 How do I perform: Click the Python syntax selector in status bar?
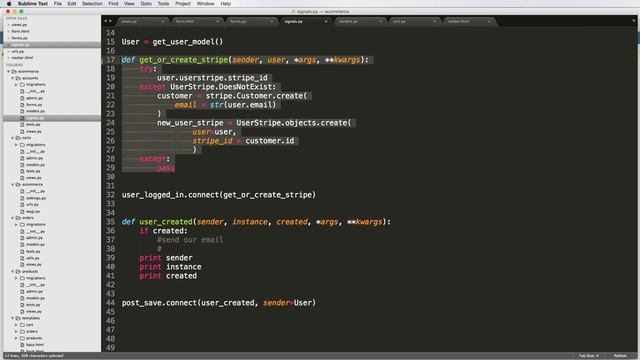[x=620, y=356]
